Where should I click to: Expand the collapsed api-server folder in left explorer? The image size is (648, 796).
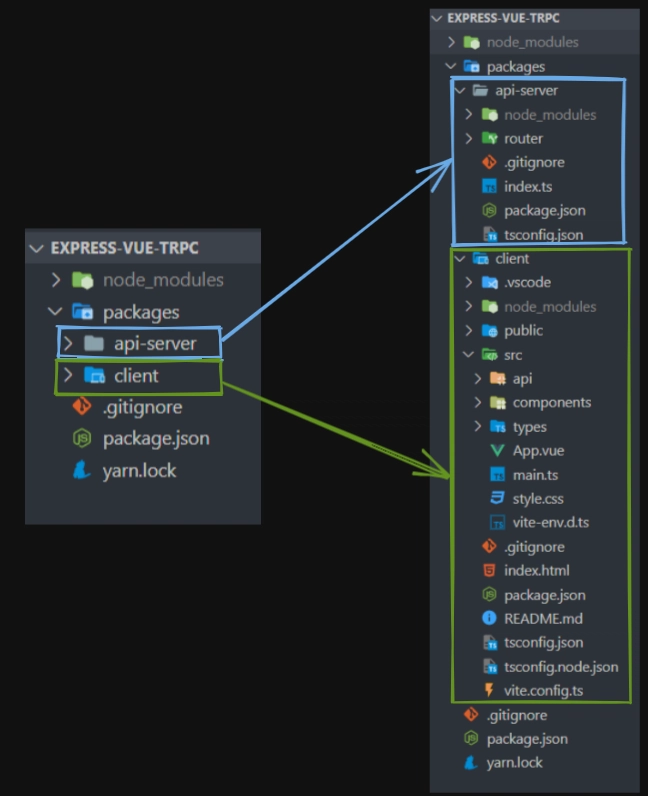pyautogui.click(x=68, y=345)
